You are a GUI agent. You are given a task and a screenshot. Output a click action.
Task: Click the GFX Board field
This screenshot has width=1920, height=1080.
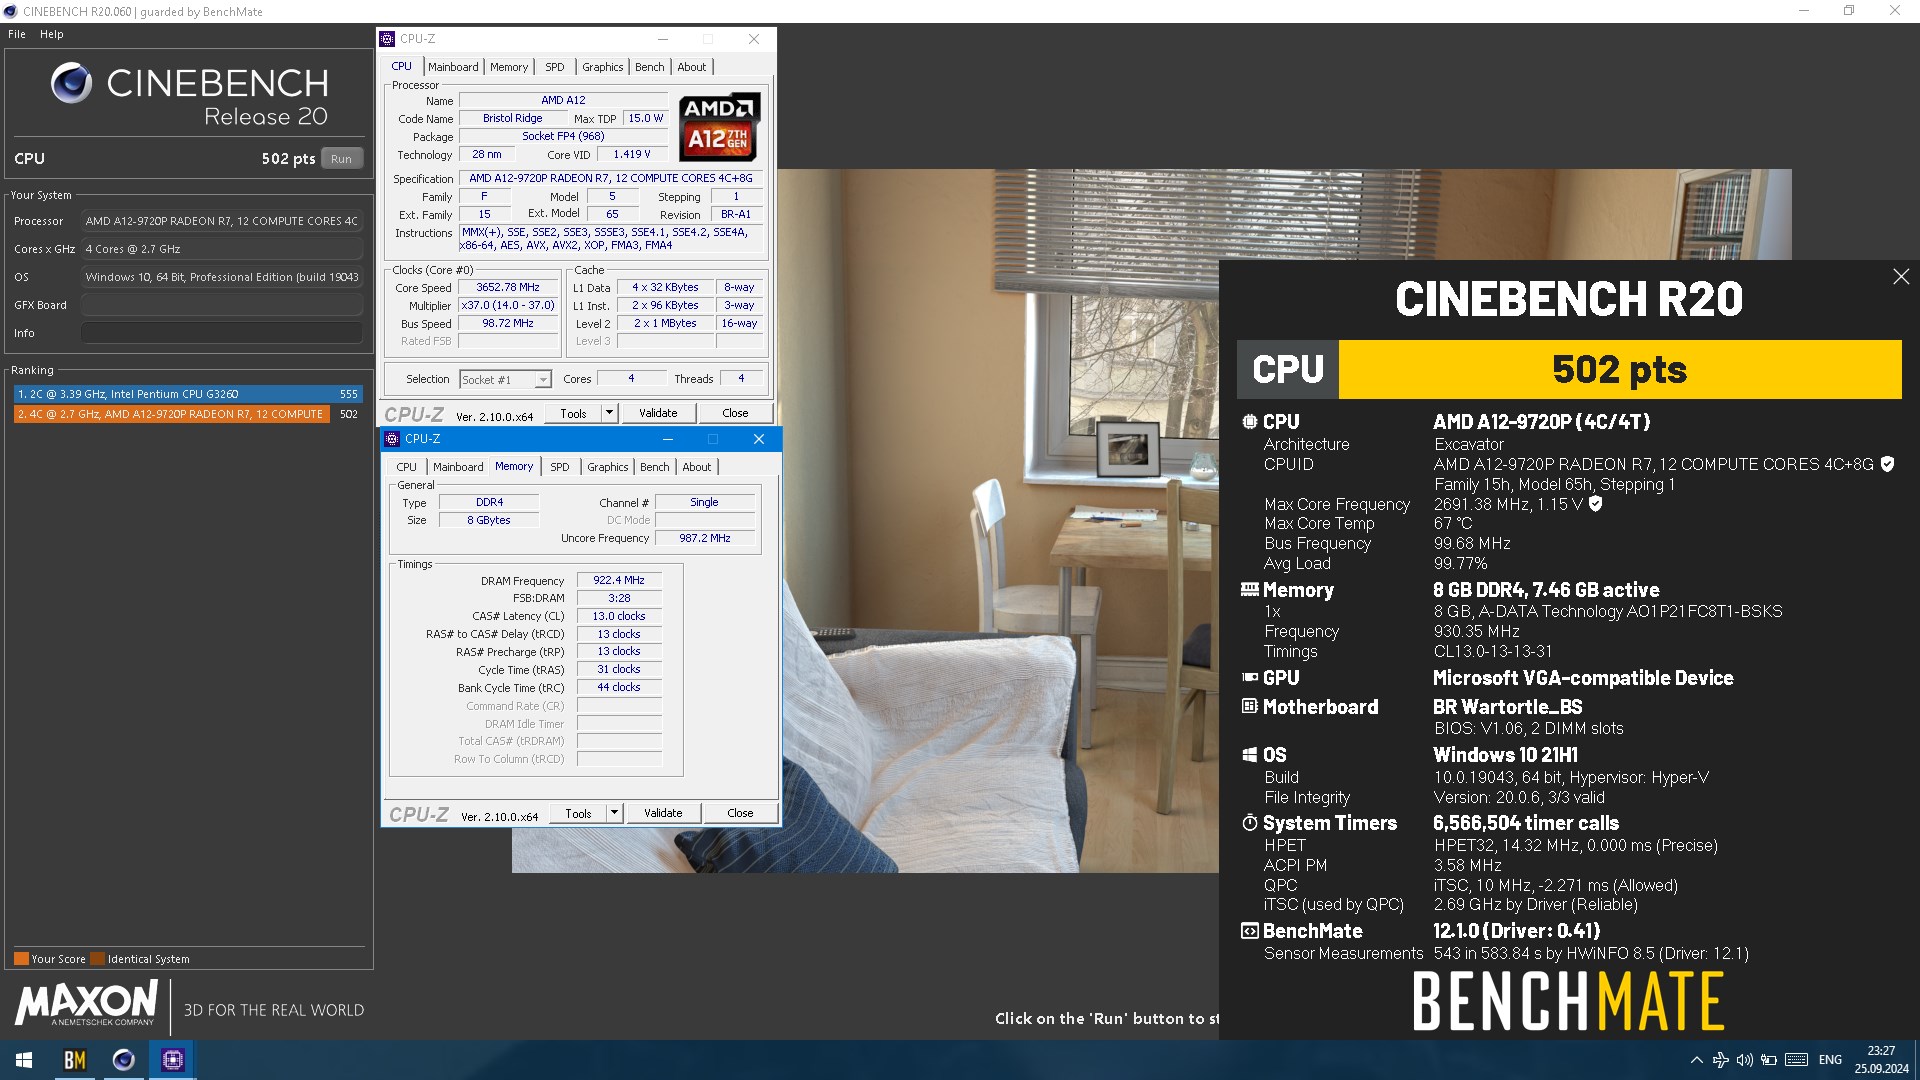click(222, 305)
